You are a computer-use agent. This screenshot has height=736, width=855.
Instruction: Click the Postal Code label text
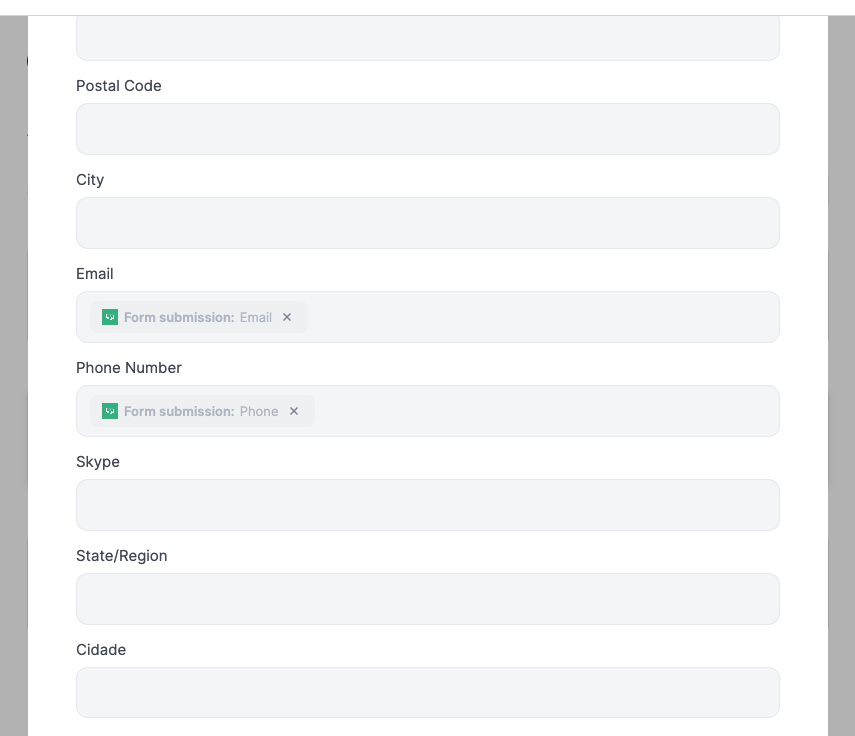click(118, 86)
